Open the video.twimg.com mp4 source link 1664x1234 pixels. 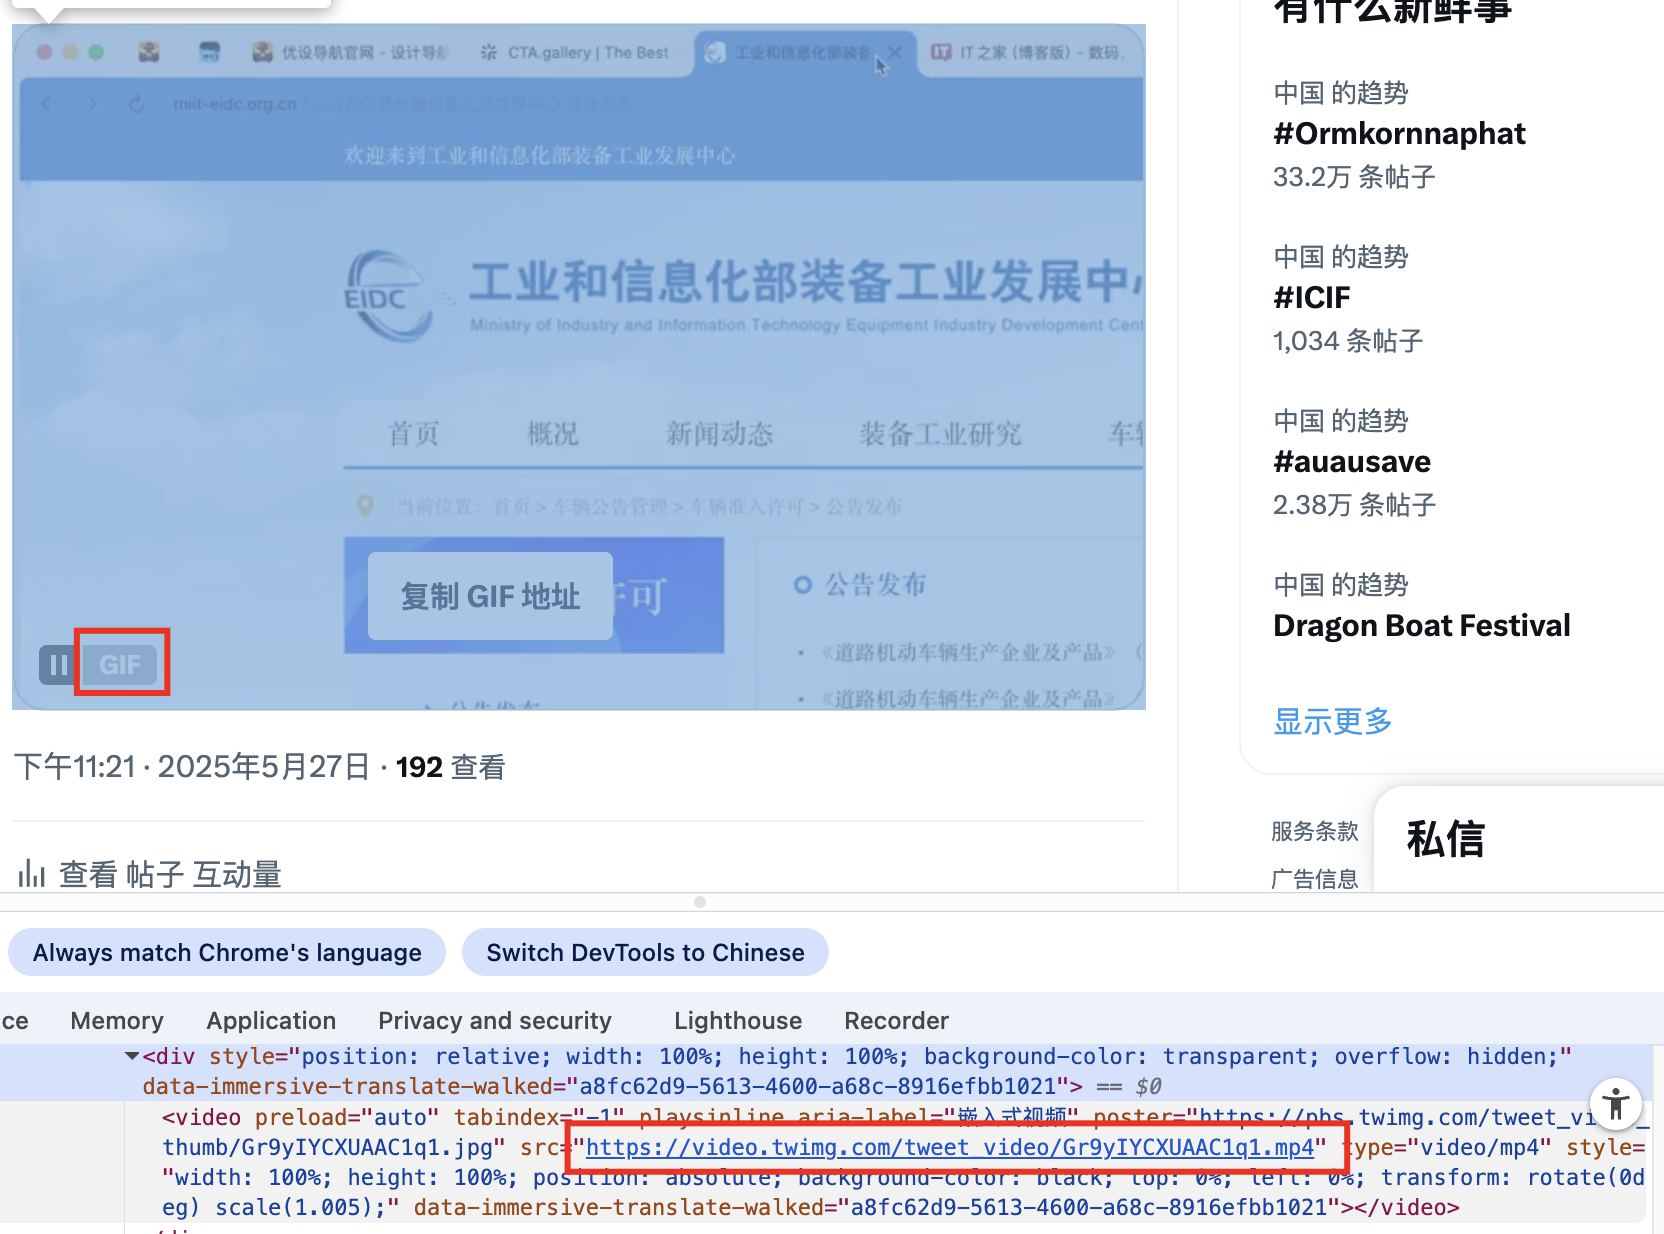(950, 1148)
